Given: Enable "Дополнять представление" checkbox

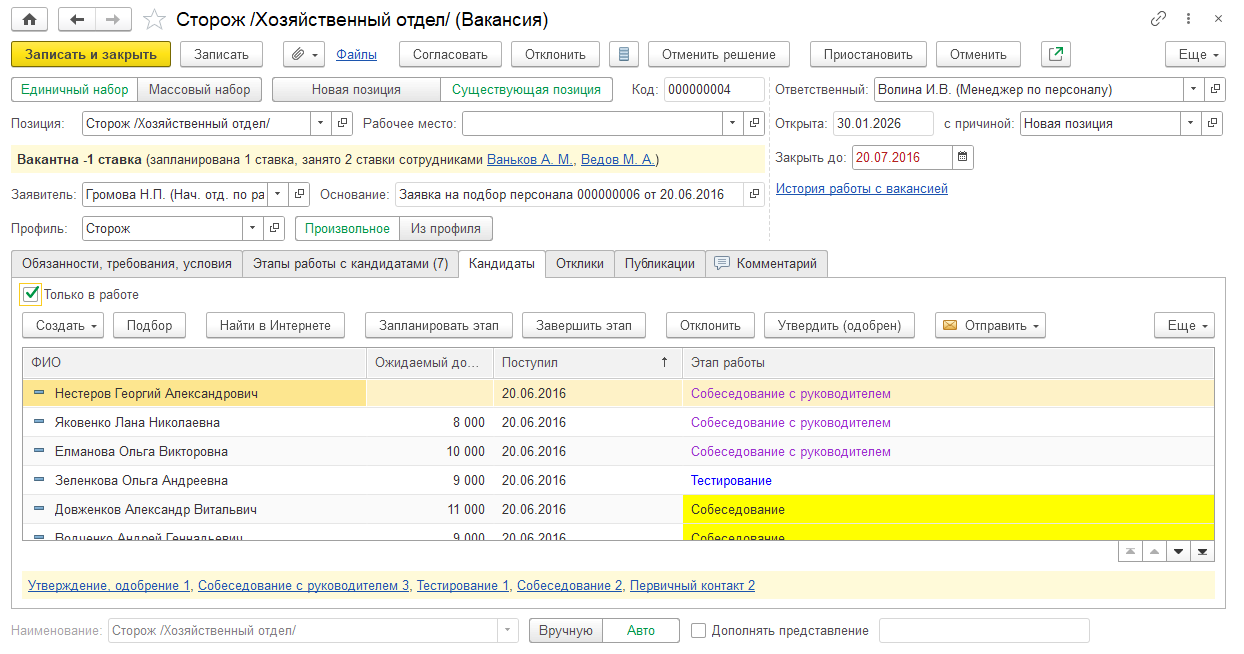Looking at the screenshot, I should point(699,631).
